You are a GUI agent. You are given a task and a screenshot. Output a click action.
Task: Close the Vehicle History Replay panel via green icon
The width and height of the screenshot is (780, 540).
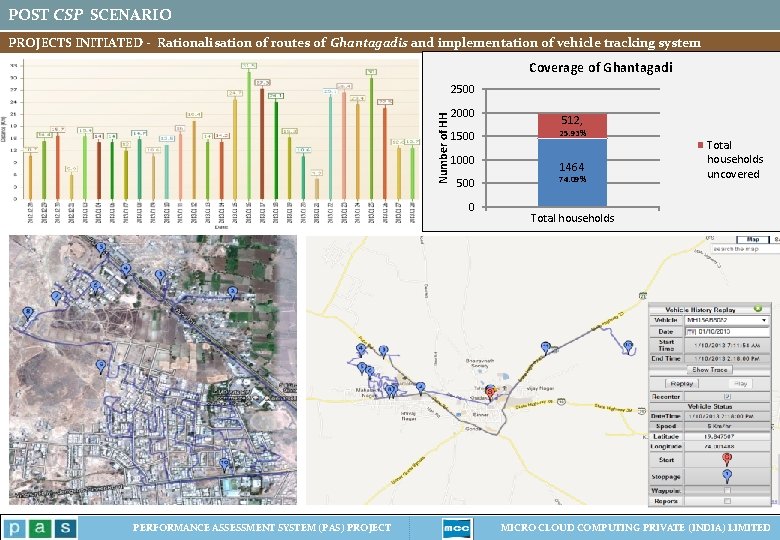click(x=758, y=309)
